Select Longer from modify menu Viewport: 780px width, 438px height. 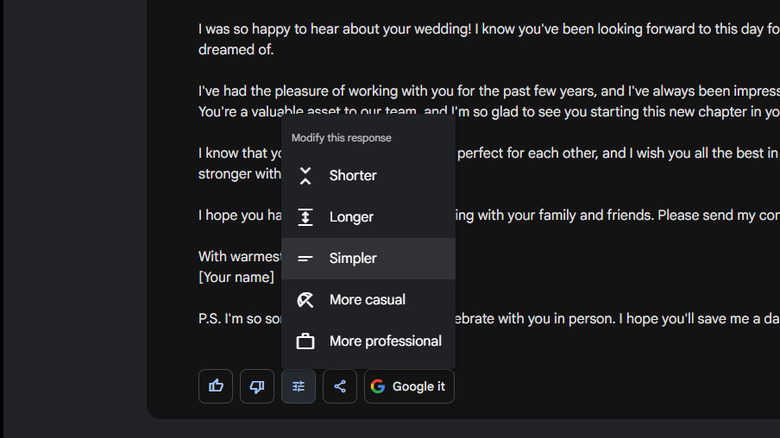point(351,217)
